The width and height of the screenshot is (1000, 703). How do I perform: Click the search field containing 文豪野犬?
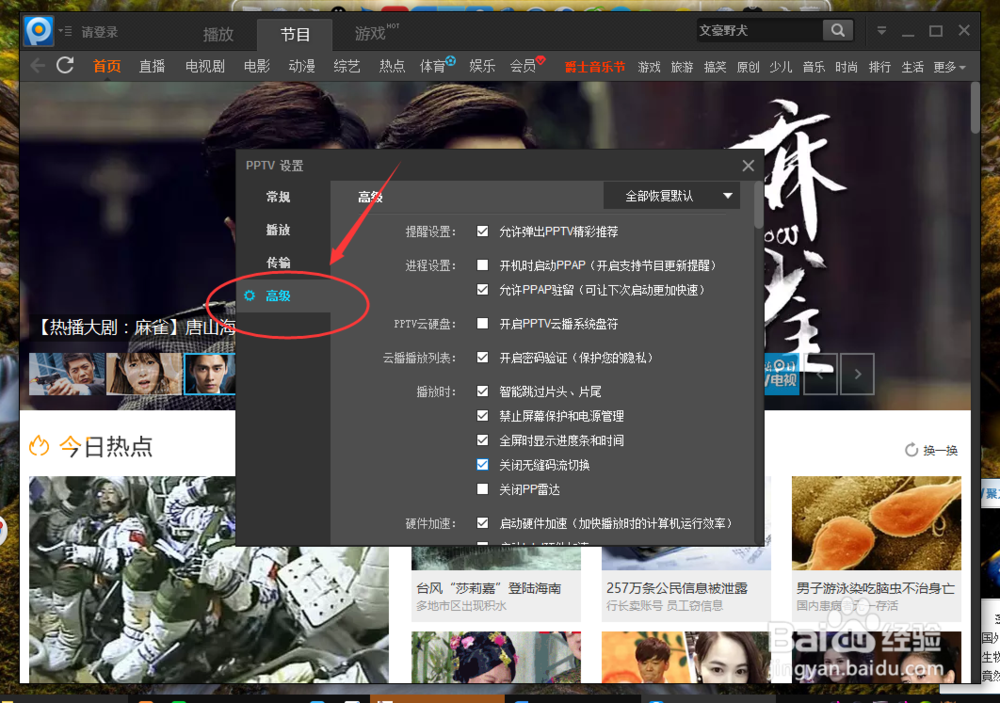tap(758, 31)
